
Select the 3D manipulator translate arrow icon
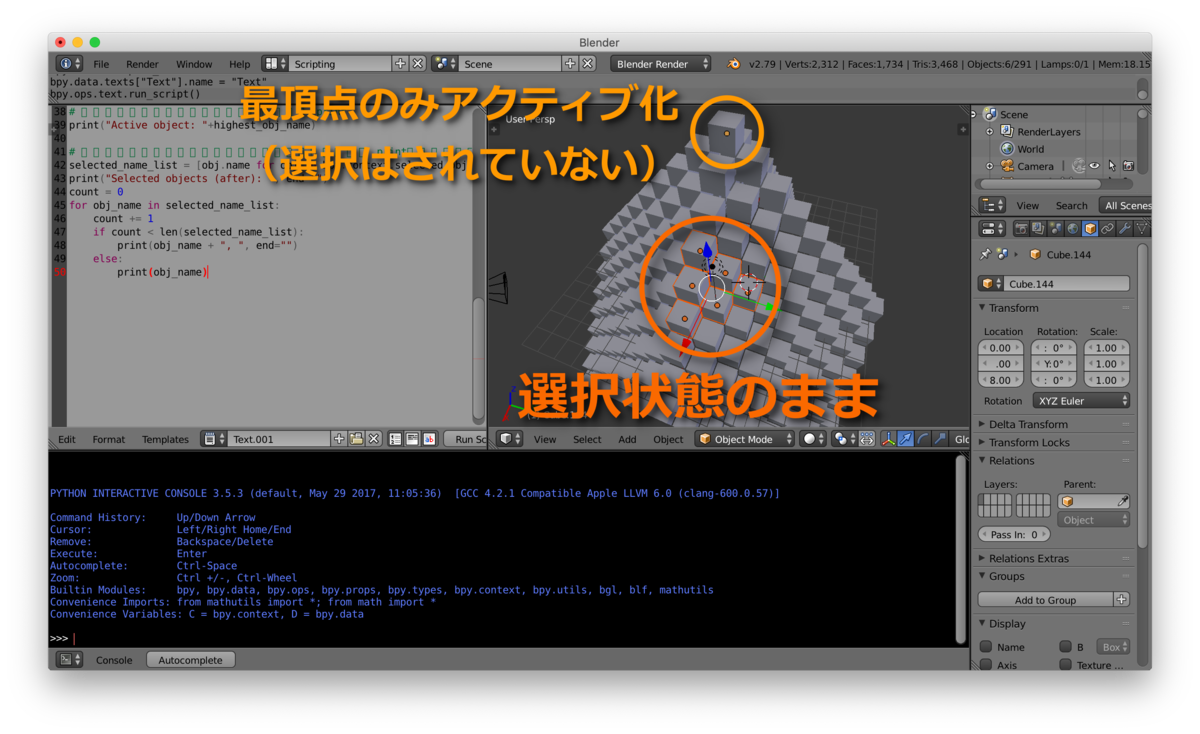pyautogui.click(x=904, y=440)
